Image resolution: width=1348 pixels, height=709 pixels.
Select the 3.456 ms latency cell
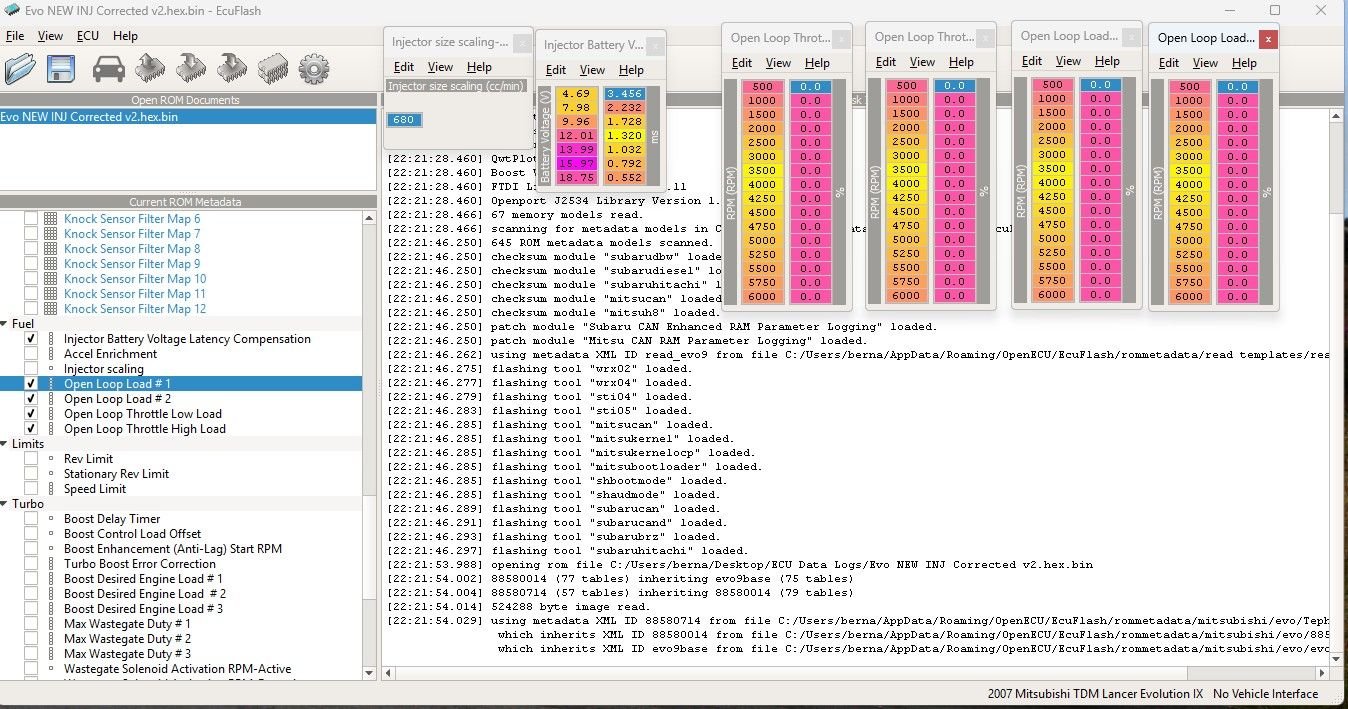[624, 93]
